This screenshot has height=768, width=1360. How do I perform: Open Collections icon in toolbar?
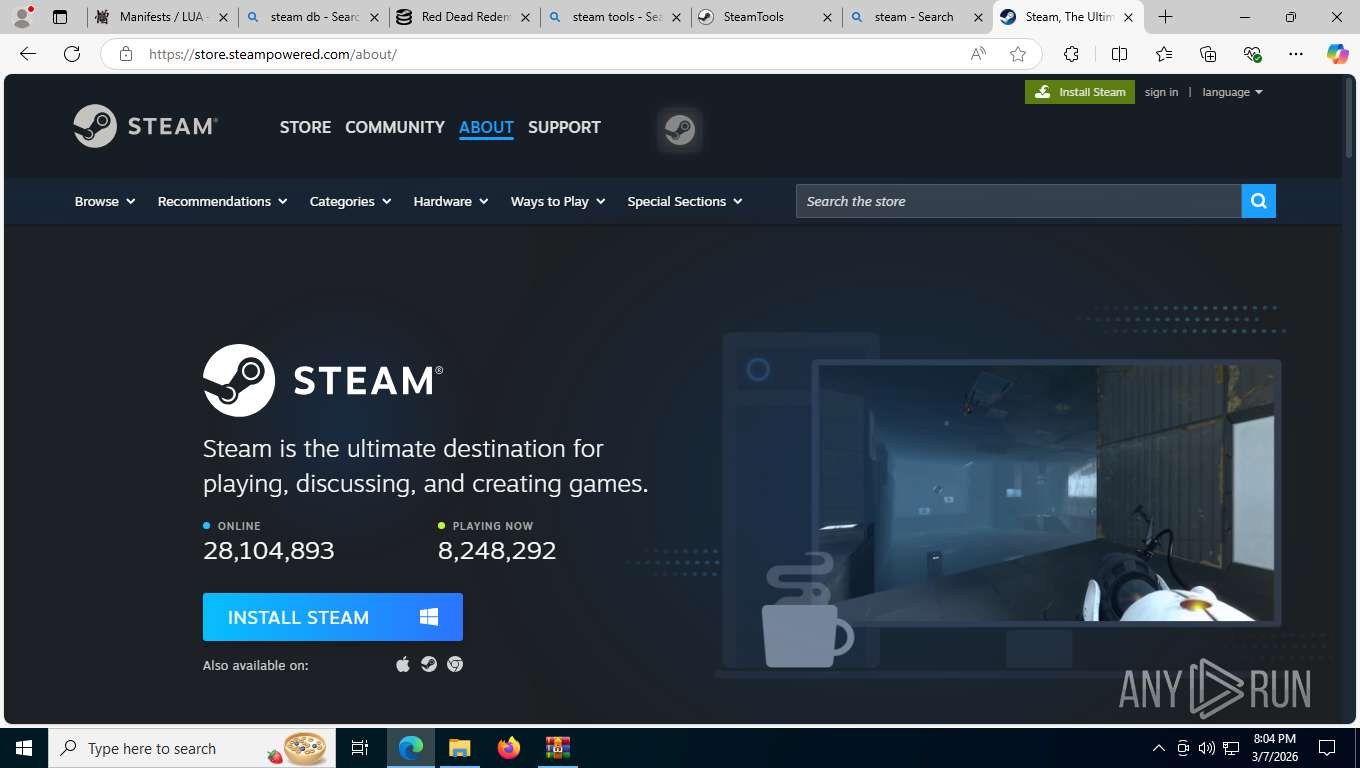(1208, 54)
